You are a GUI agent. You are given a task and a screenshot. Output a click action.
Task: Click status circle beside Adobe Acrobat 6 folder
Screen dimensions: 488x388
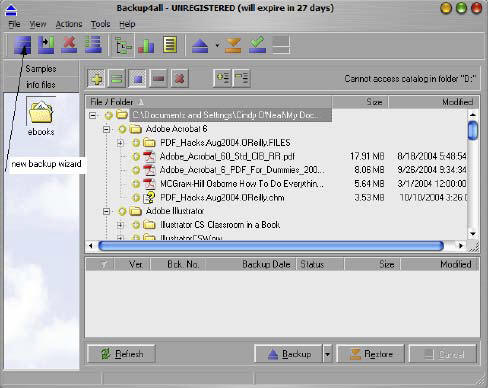coord(122,129)
